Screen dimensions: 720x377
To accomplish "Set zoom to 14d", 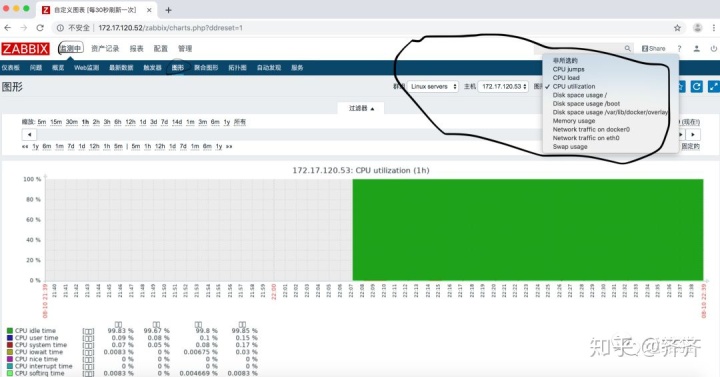I will pyautogui.click(x=177, y=122).
